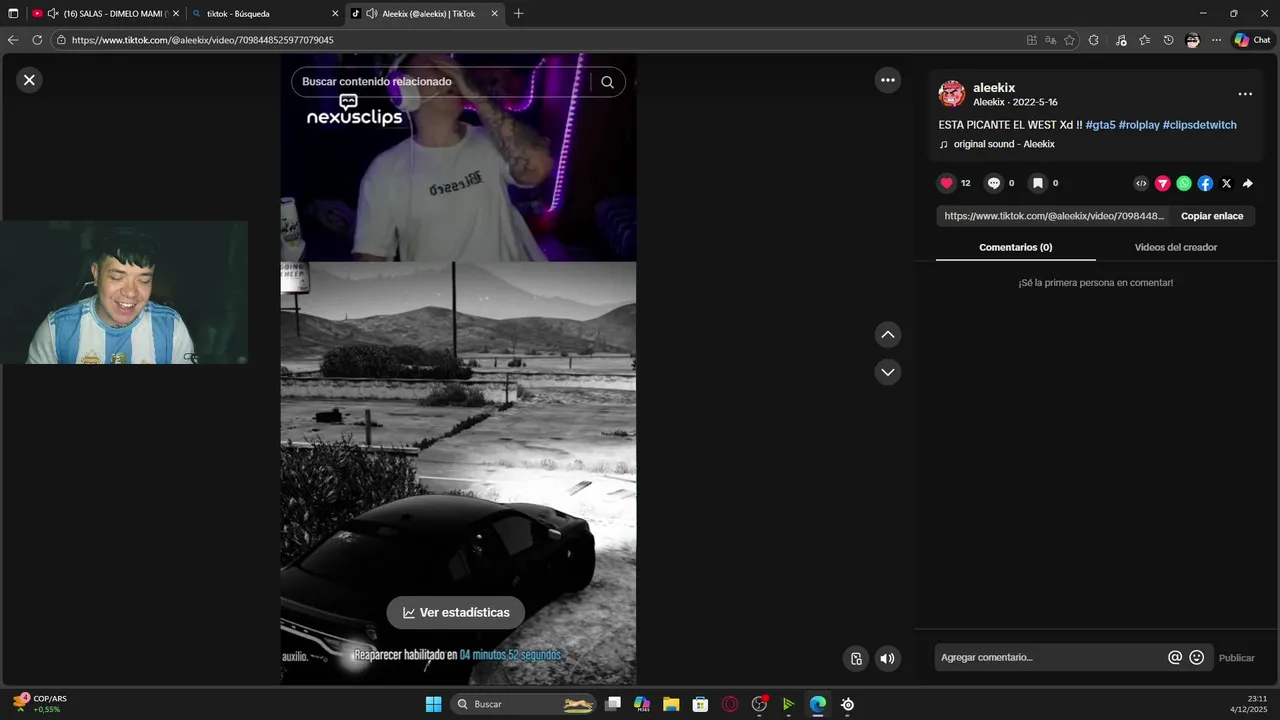Image resolution: width=1280 pixels, height=720 pixels.
Task: Open the Copilot Chat button
Action: click(x=1252, y=40)
